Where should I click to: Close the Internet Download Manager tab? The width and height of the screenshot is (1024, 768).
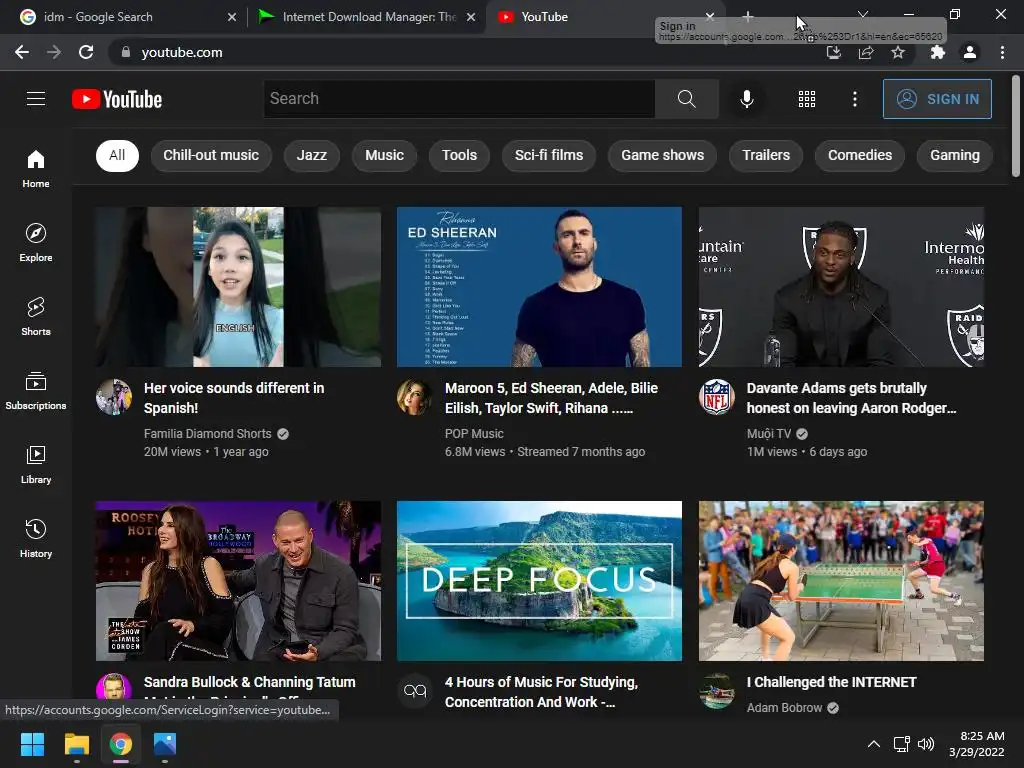tap(471, 17)
